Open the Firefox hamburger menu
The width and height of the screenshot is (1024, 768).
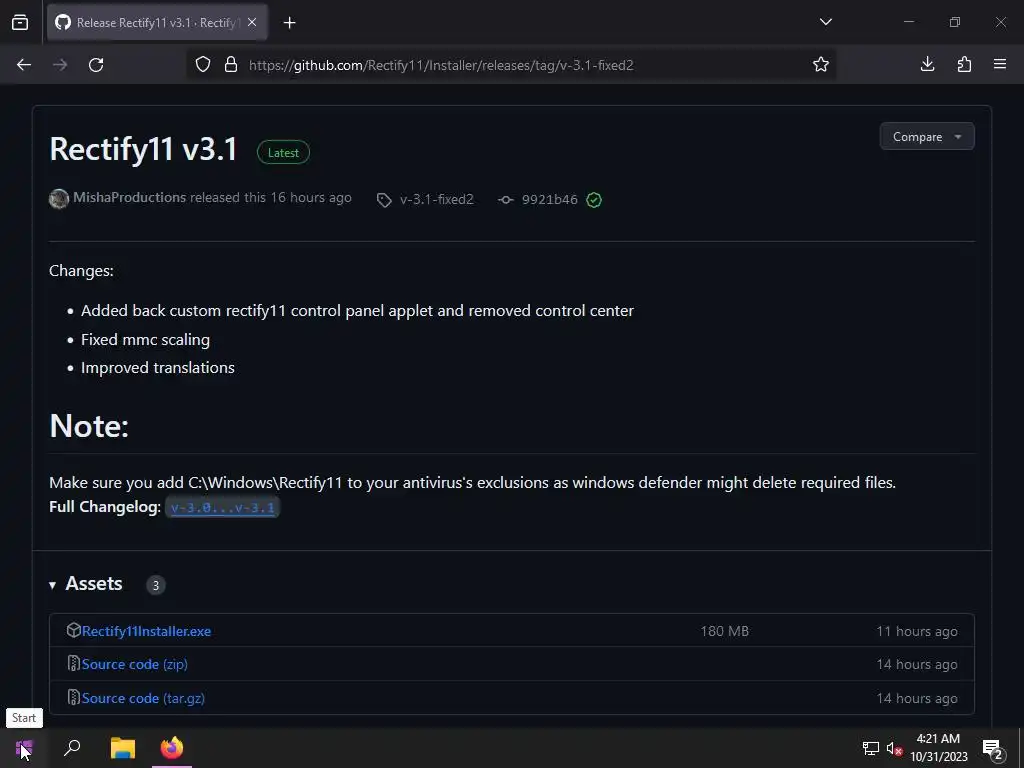click(x=1000, y=64)
